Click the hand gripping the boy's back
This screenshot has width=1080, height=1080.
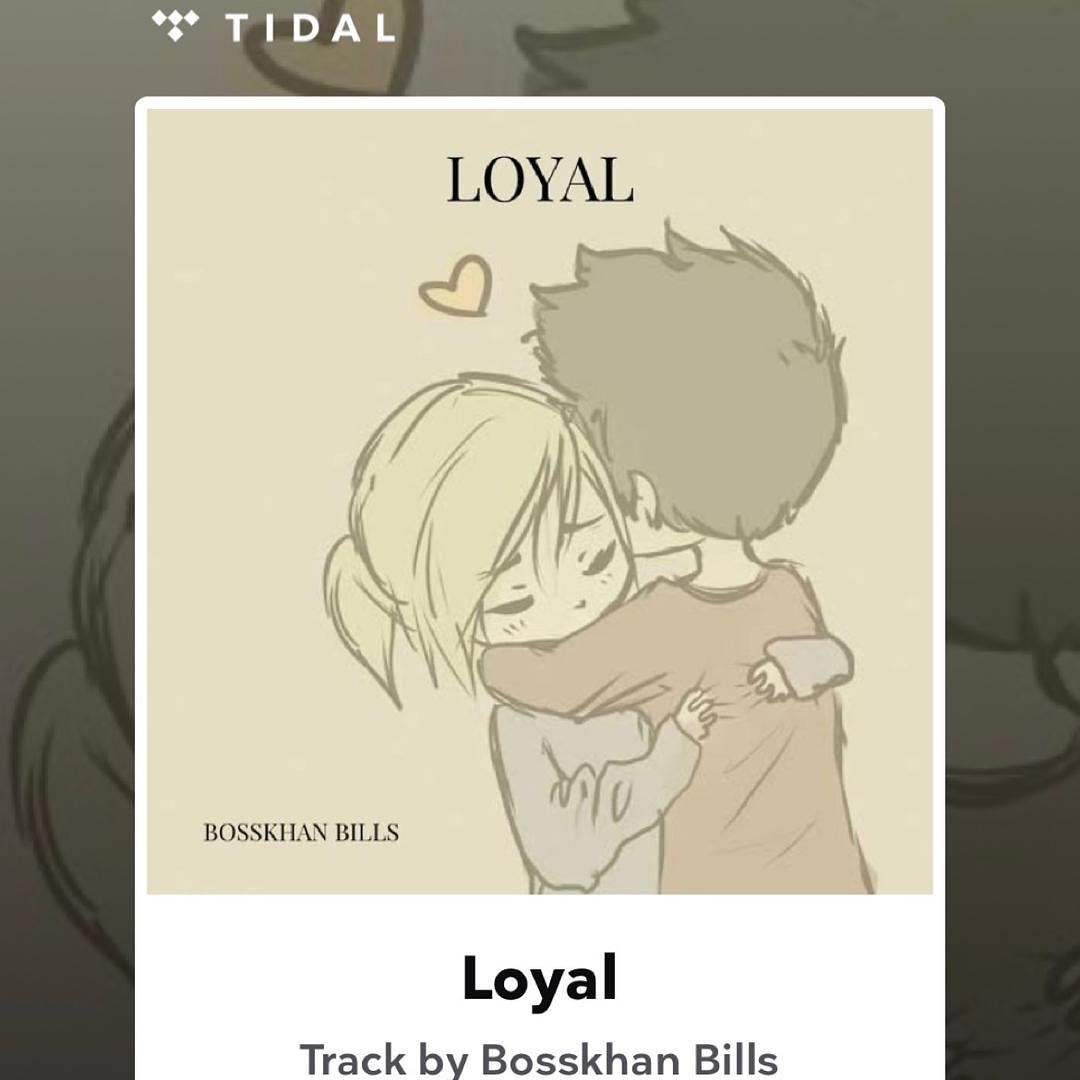coord(696,714)
